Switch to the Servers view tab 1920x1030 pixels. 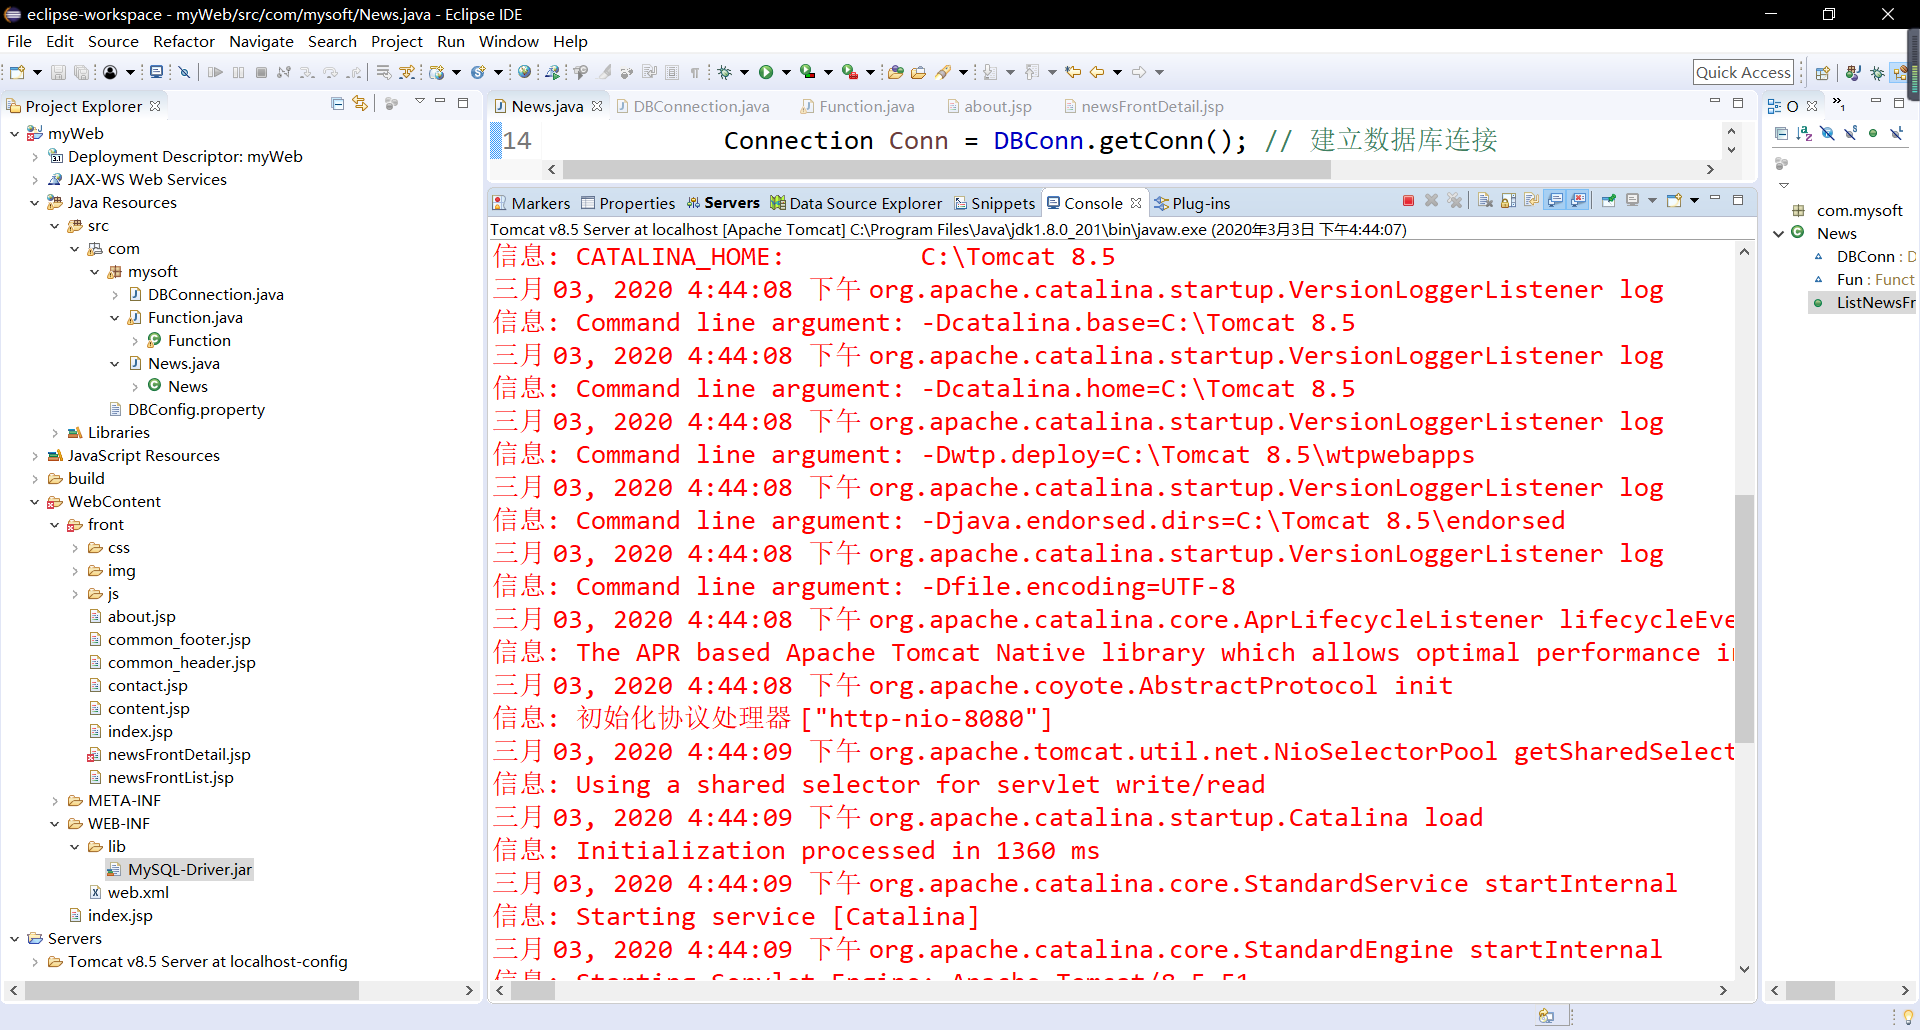coord(723,202)
